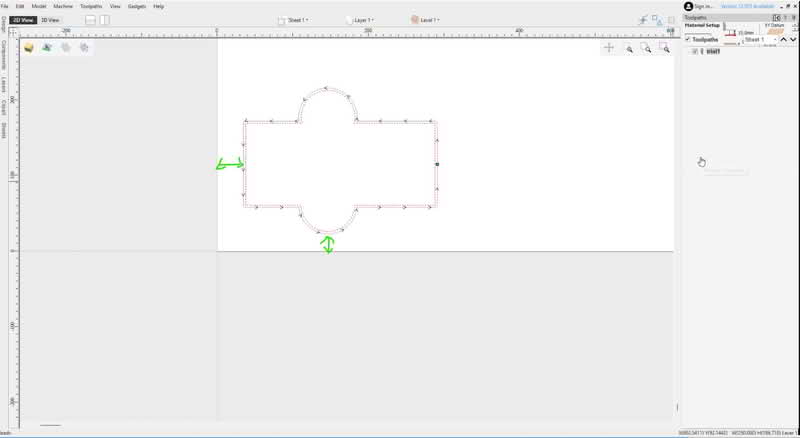The image size is (800, 438).
Task: Click the Sign in account icon
Action: tap(688, 6)
